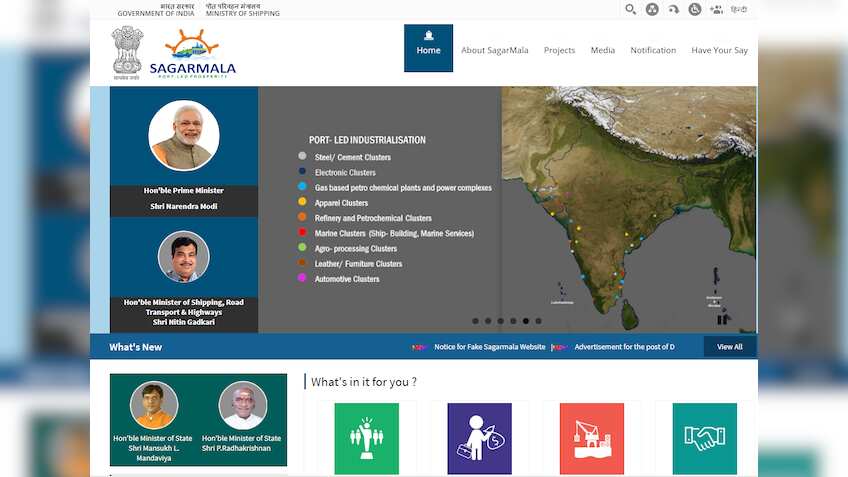
Task: Click the Steel/ Cement Clusters legend entry
Action: click(x=353, y=157)
